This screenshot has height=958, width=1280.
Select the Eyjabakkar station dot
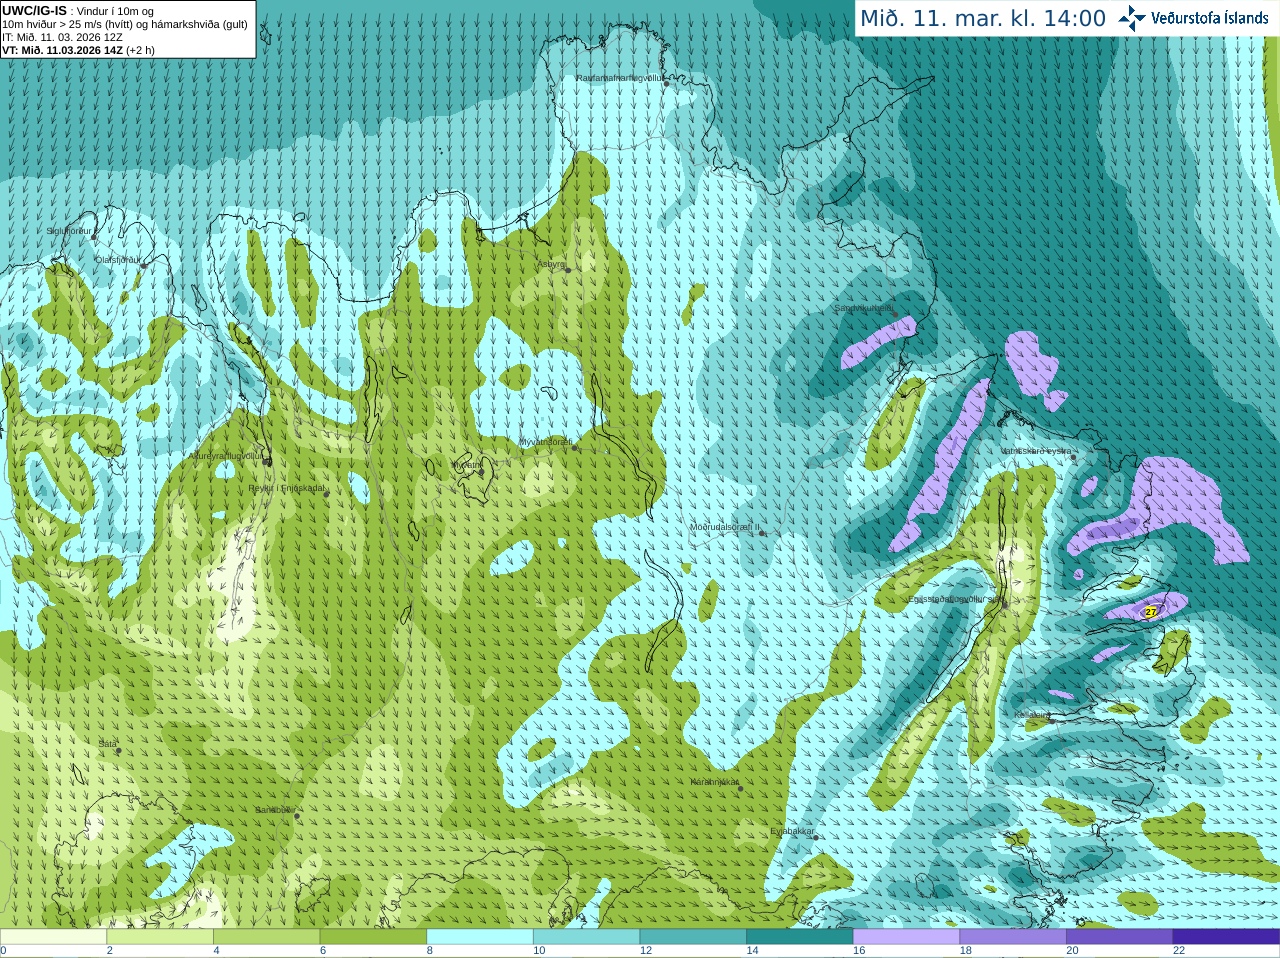[816, 837]
